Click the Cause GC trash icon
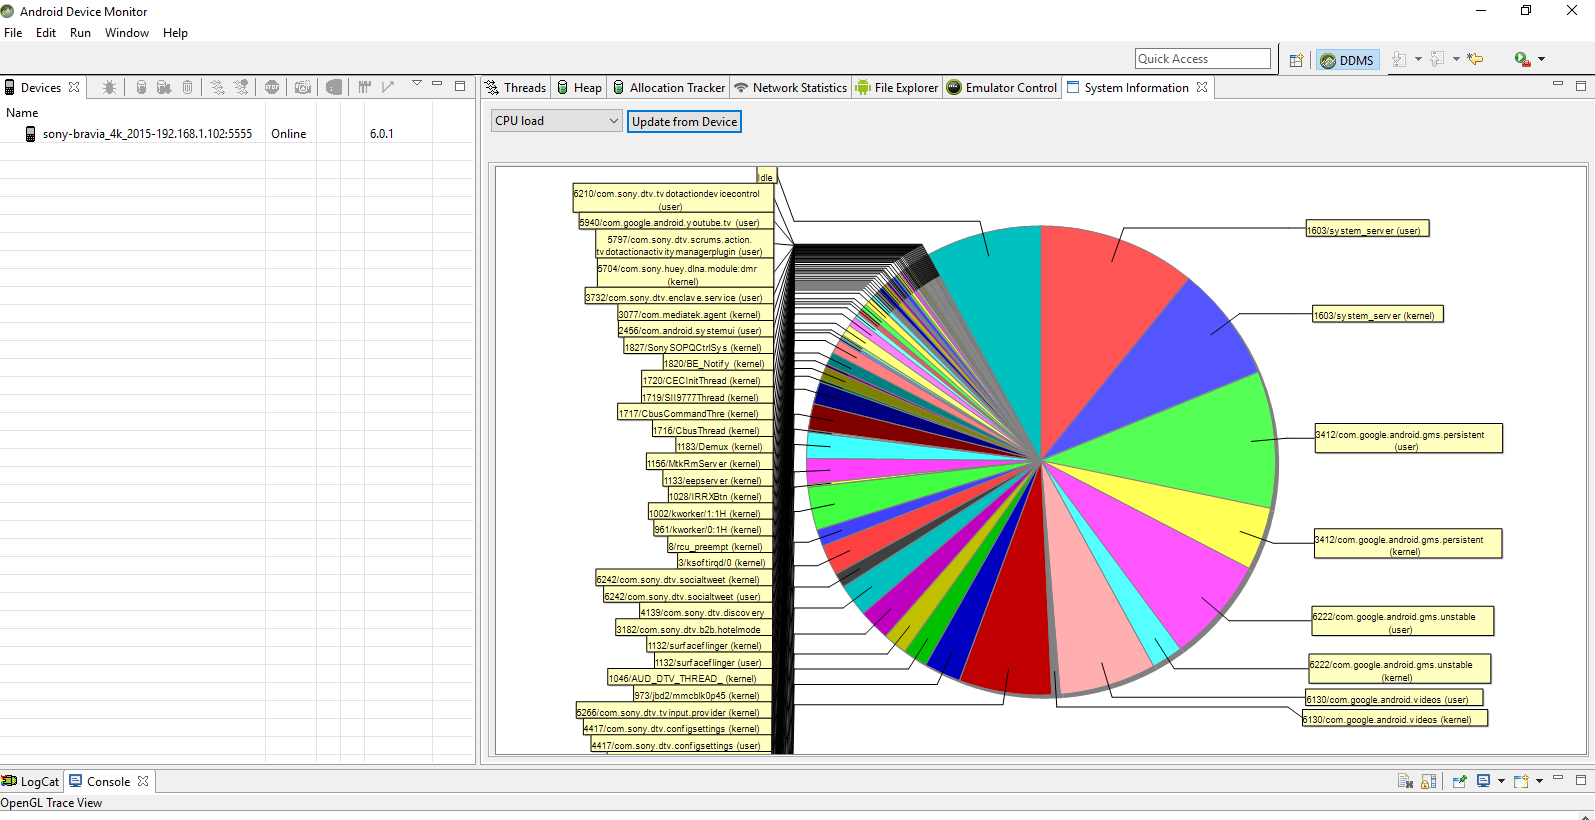This screenshot has width=1595, height=820. 187,88
